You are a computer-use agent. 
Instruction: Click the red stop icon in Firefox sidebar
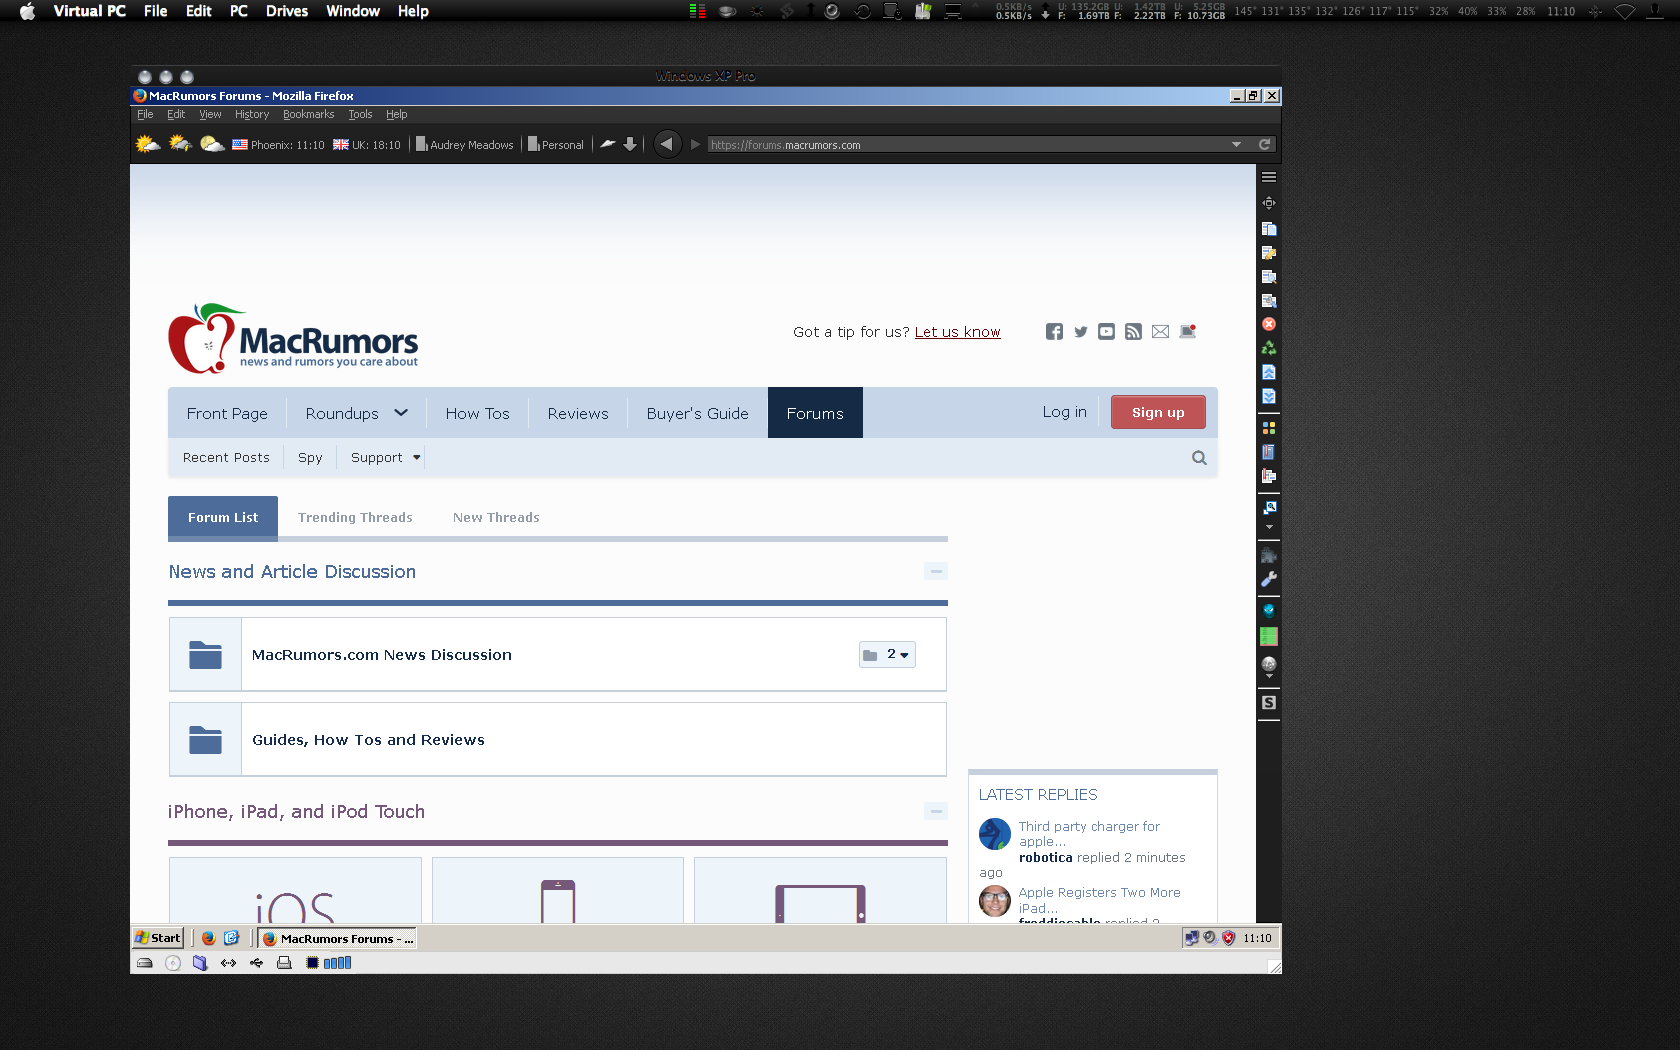tap(1269, 324)
